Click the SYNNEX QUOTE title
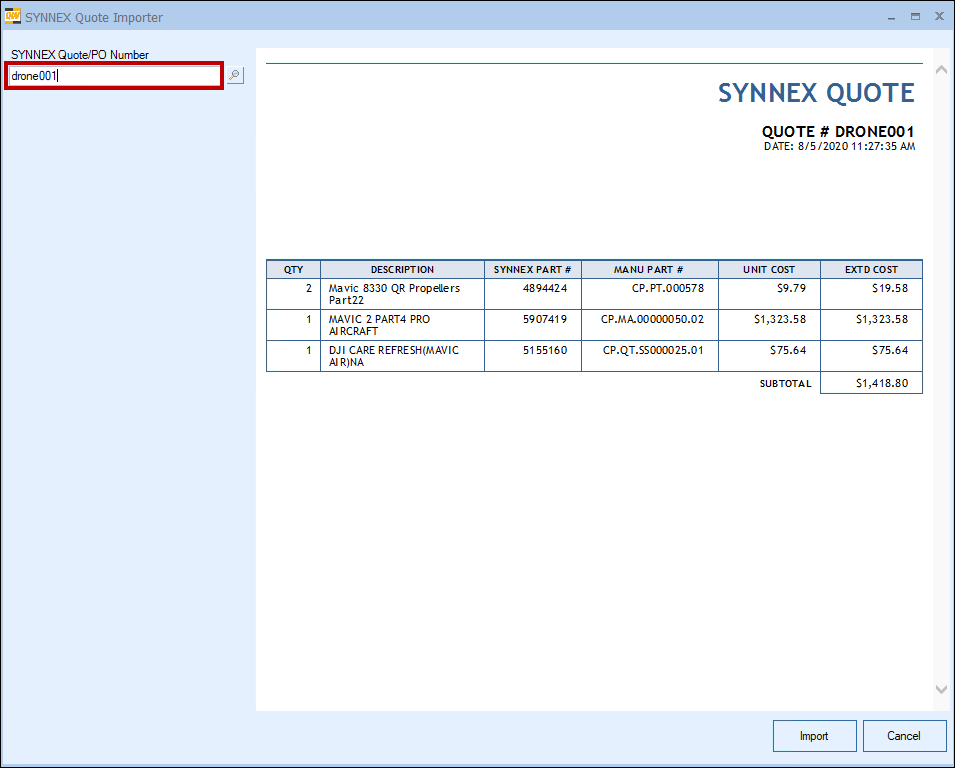This screenshot has width=955, height=768. pyautogui.click(x=816, y=93)
